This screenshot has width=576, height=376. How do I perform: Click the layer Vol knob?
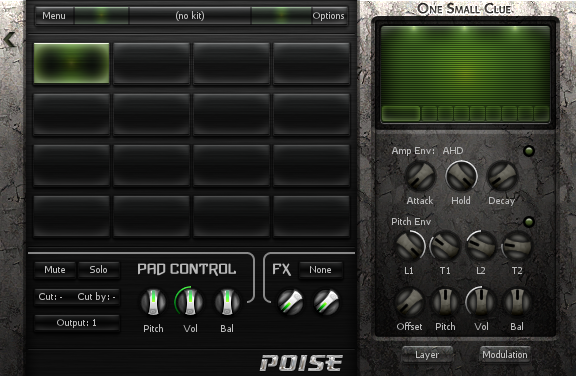480,303
